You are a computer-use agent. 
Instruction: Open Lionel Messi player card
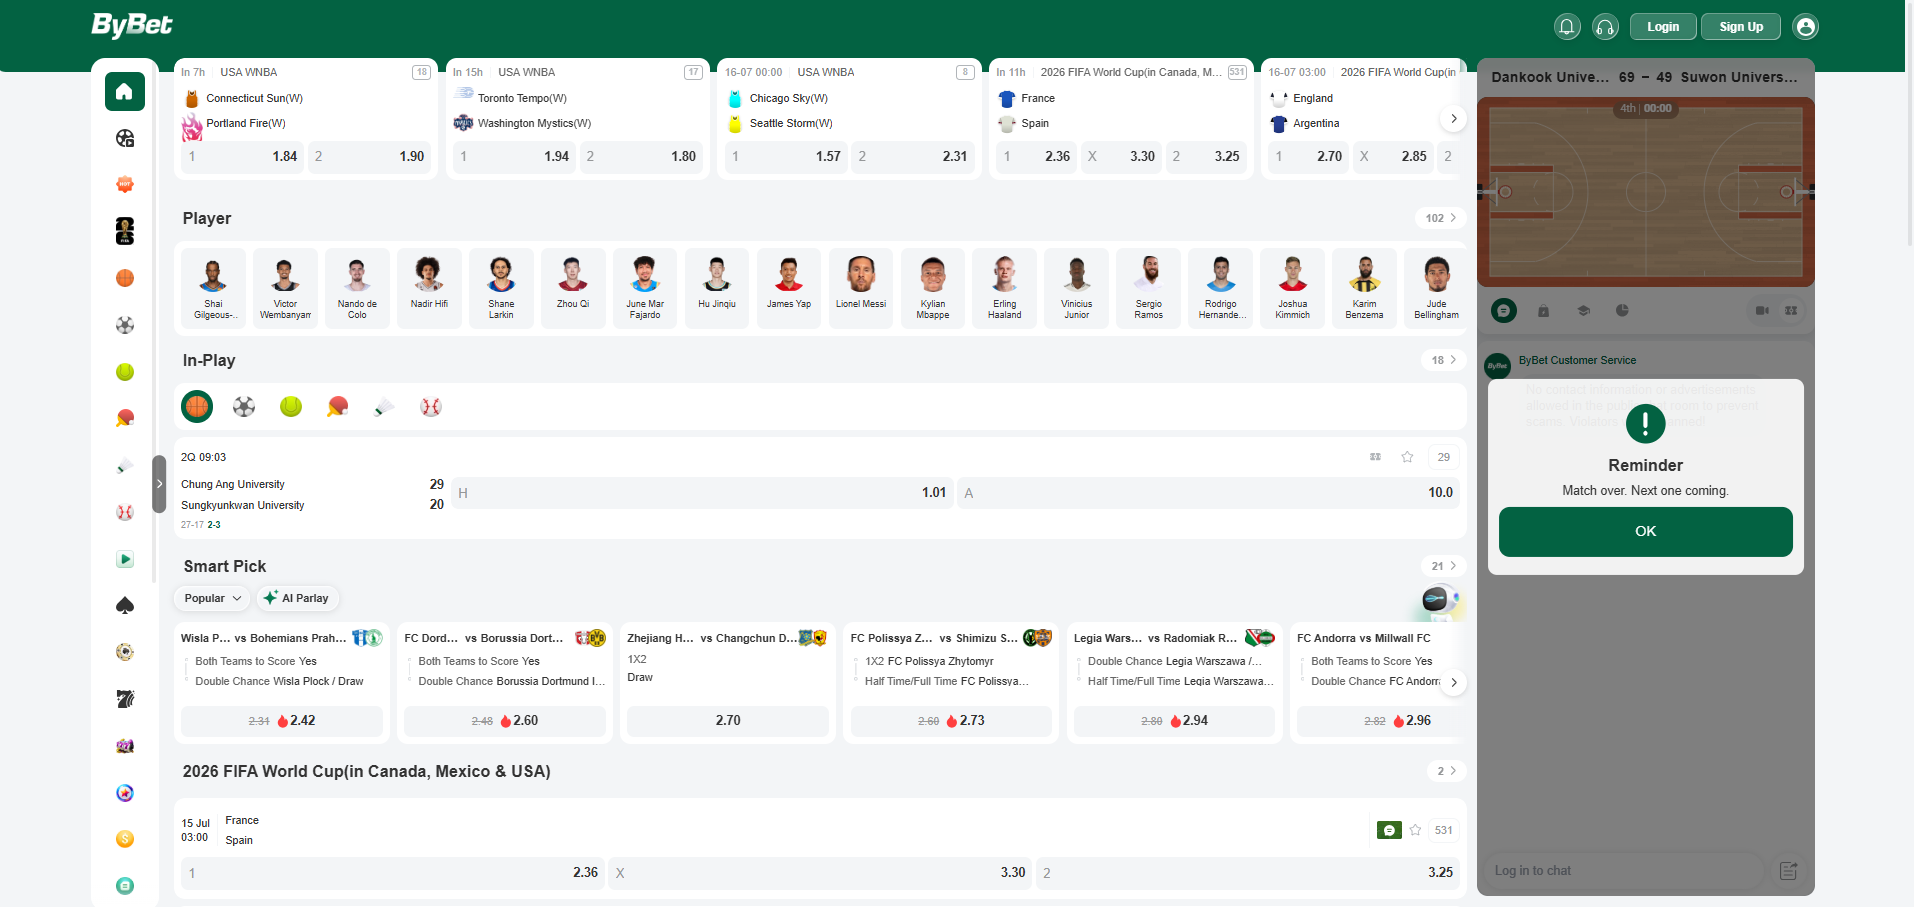861,288
